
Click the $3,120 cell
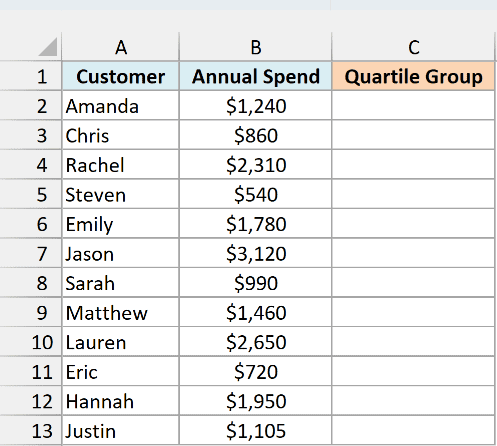click(255, 253)
